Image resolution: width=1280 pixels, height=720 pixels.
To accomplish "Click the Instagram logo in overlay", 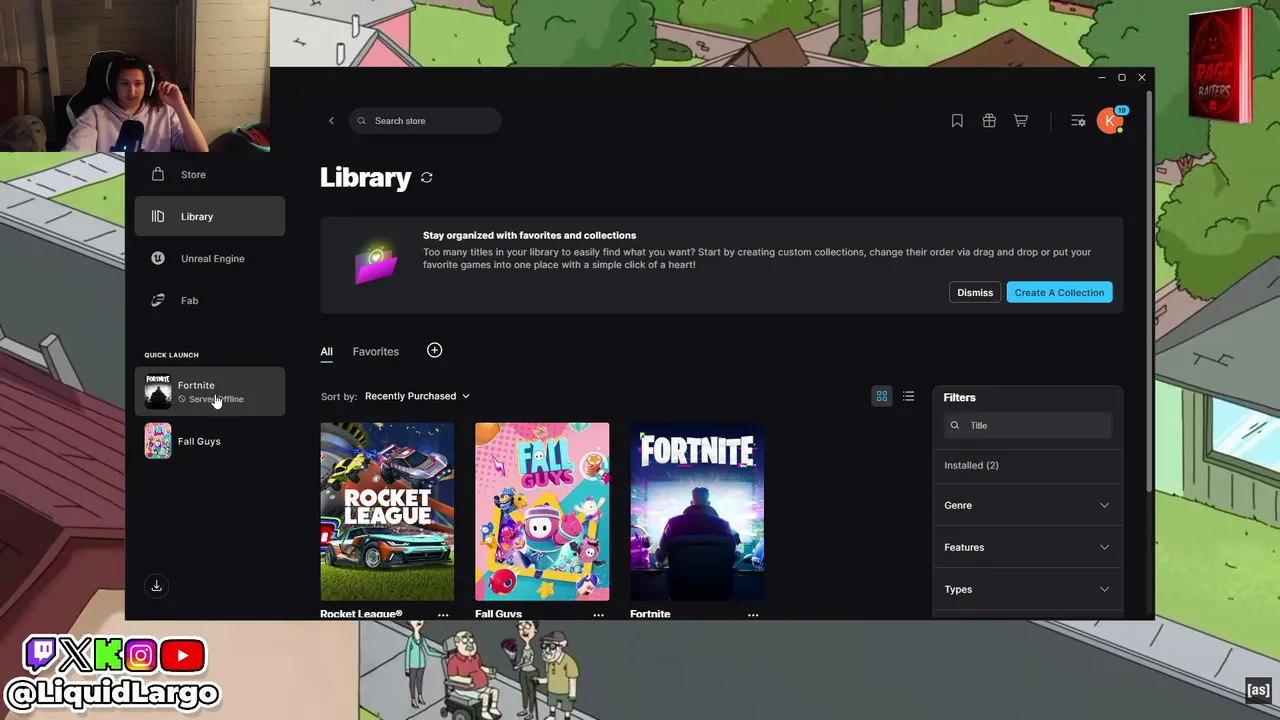I will pyautogui.click(x=141, y=656).
